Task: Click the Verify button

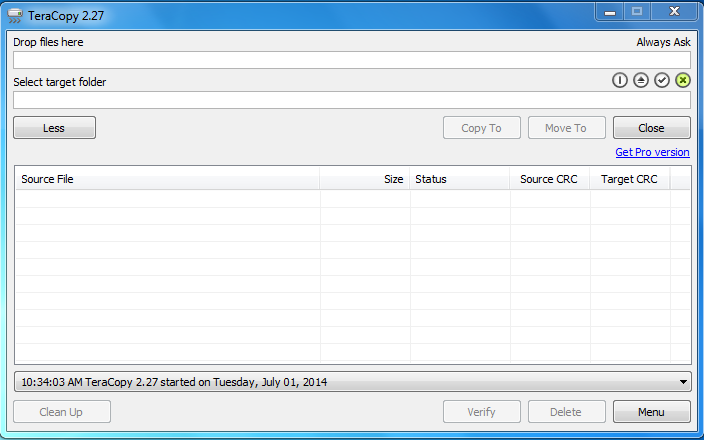Action: 482,412
